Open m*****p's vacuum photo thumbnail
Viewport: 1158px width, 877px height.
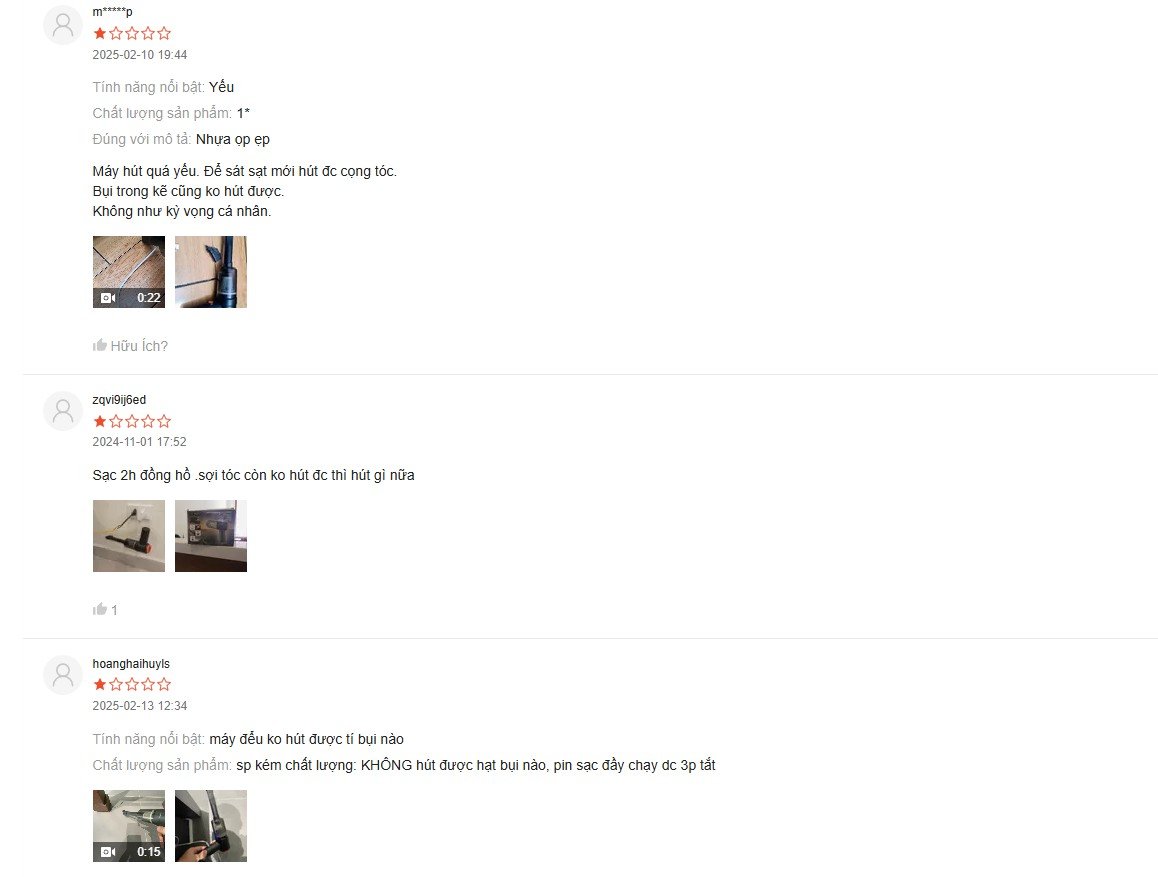click(x=211, y=272)
